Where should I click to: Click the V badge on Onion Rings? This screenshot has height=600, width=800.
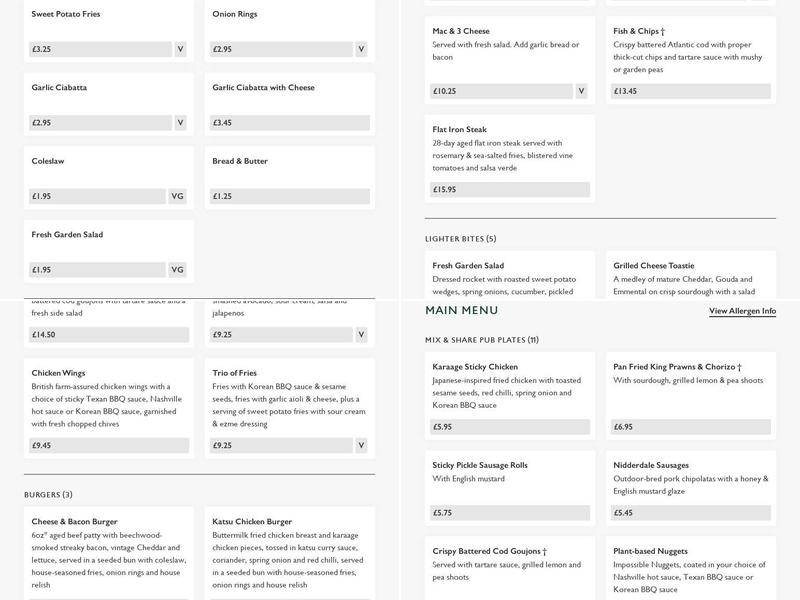click(361, 49)
